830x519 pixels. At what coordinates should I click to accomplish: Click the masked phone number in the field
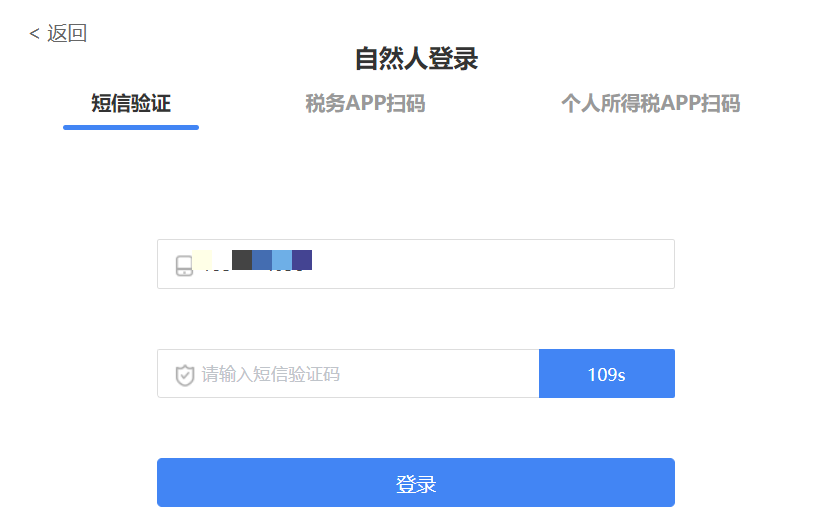[x=252, y=261]
